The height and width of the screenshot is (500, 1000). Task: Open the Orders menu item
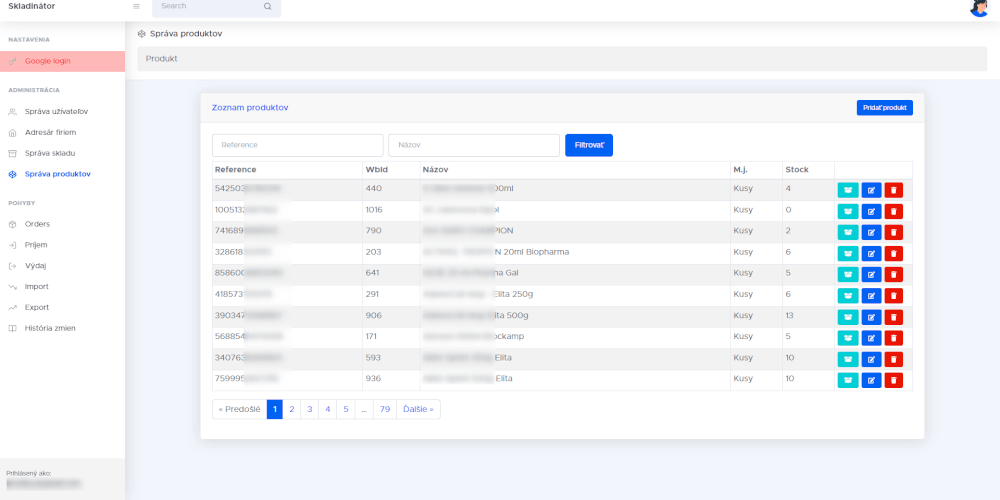click(x=37, y=224)
